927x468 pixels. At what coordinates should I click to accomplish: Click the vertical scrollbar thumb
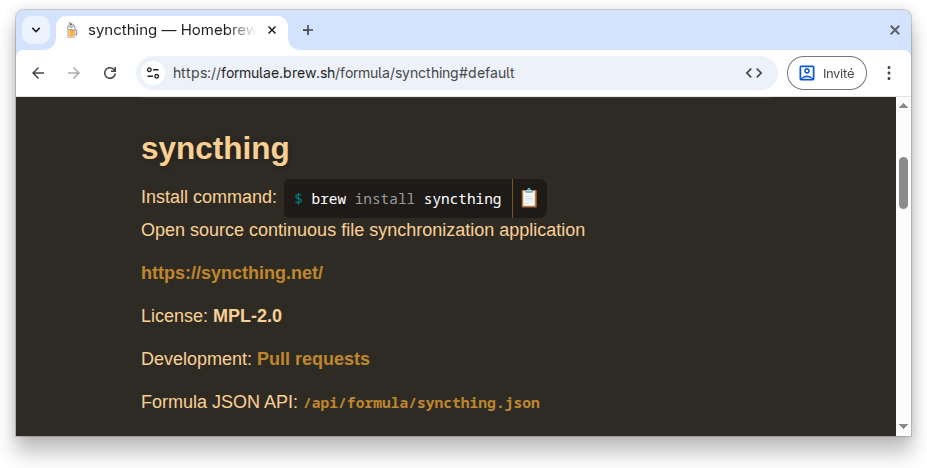pyautogui.click(x=903, y=183)
